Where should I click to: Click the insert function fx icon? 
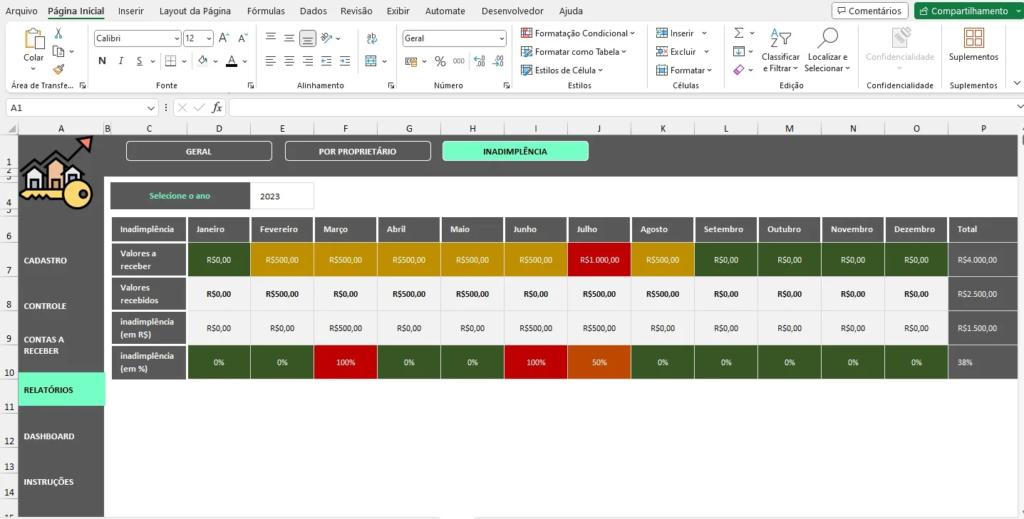point(216,107)
